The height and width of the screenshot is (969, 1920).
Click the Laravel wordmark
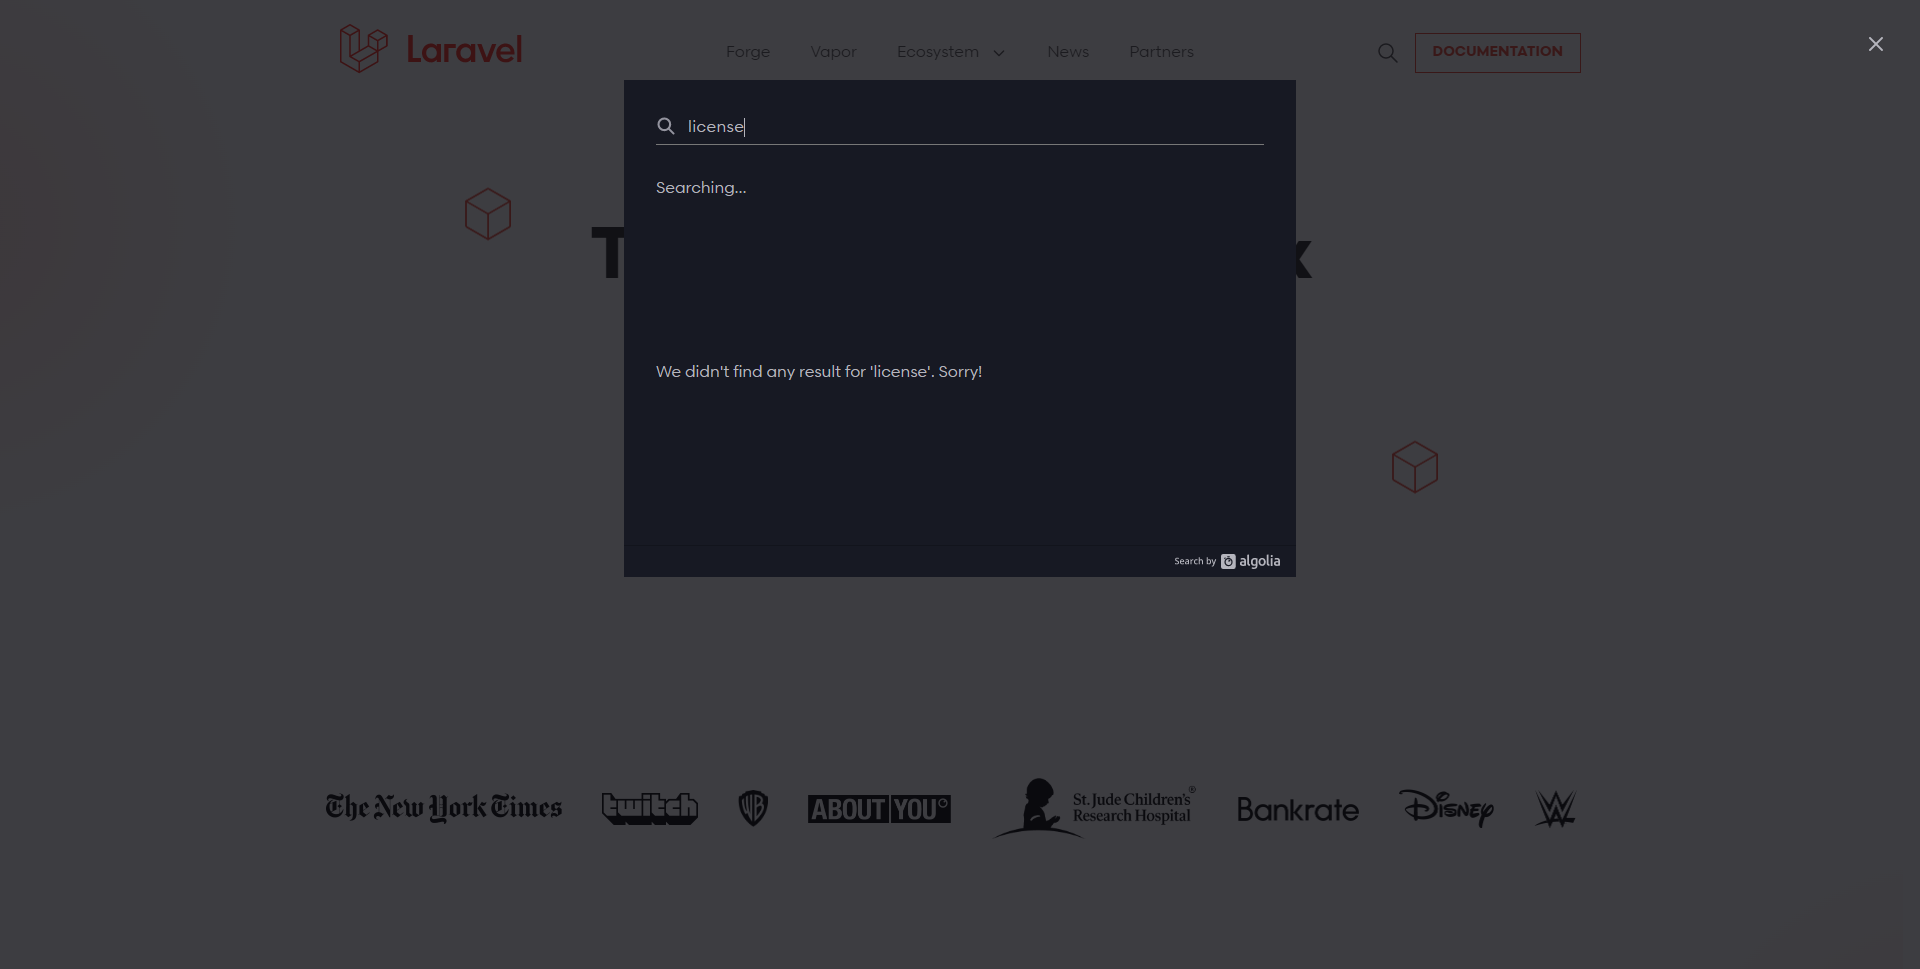464,50
